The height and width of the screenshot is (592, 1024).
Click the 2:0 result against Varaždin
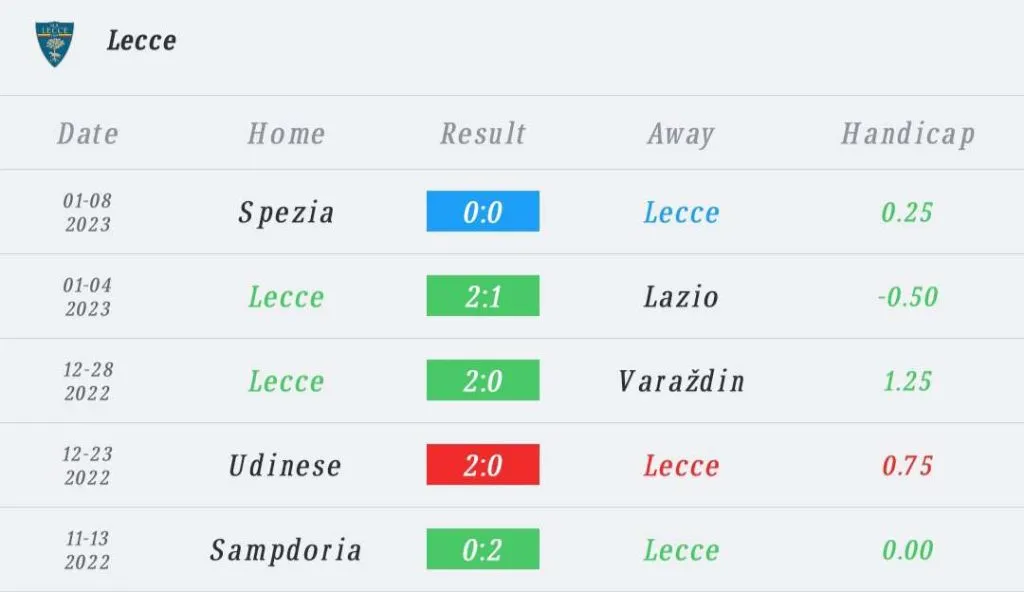(483, 381)
